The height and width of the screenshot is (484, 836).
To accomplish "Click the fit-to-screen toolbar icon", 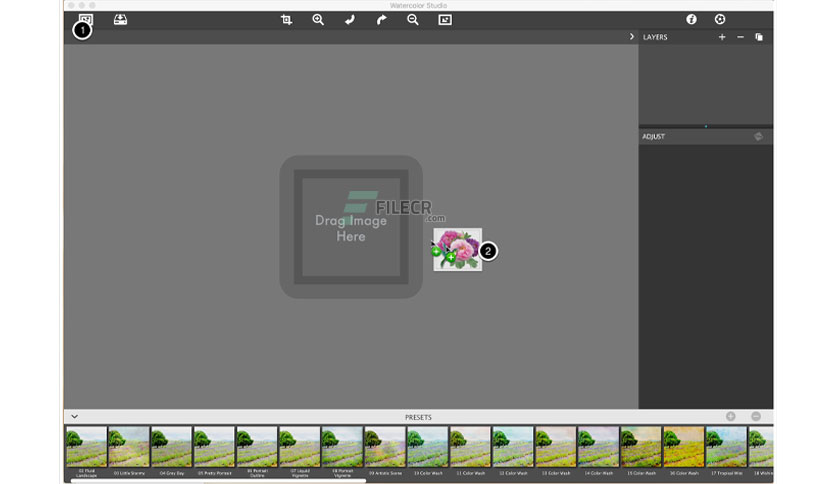I will tap(445, 20).
